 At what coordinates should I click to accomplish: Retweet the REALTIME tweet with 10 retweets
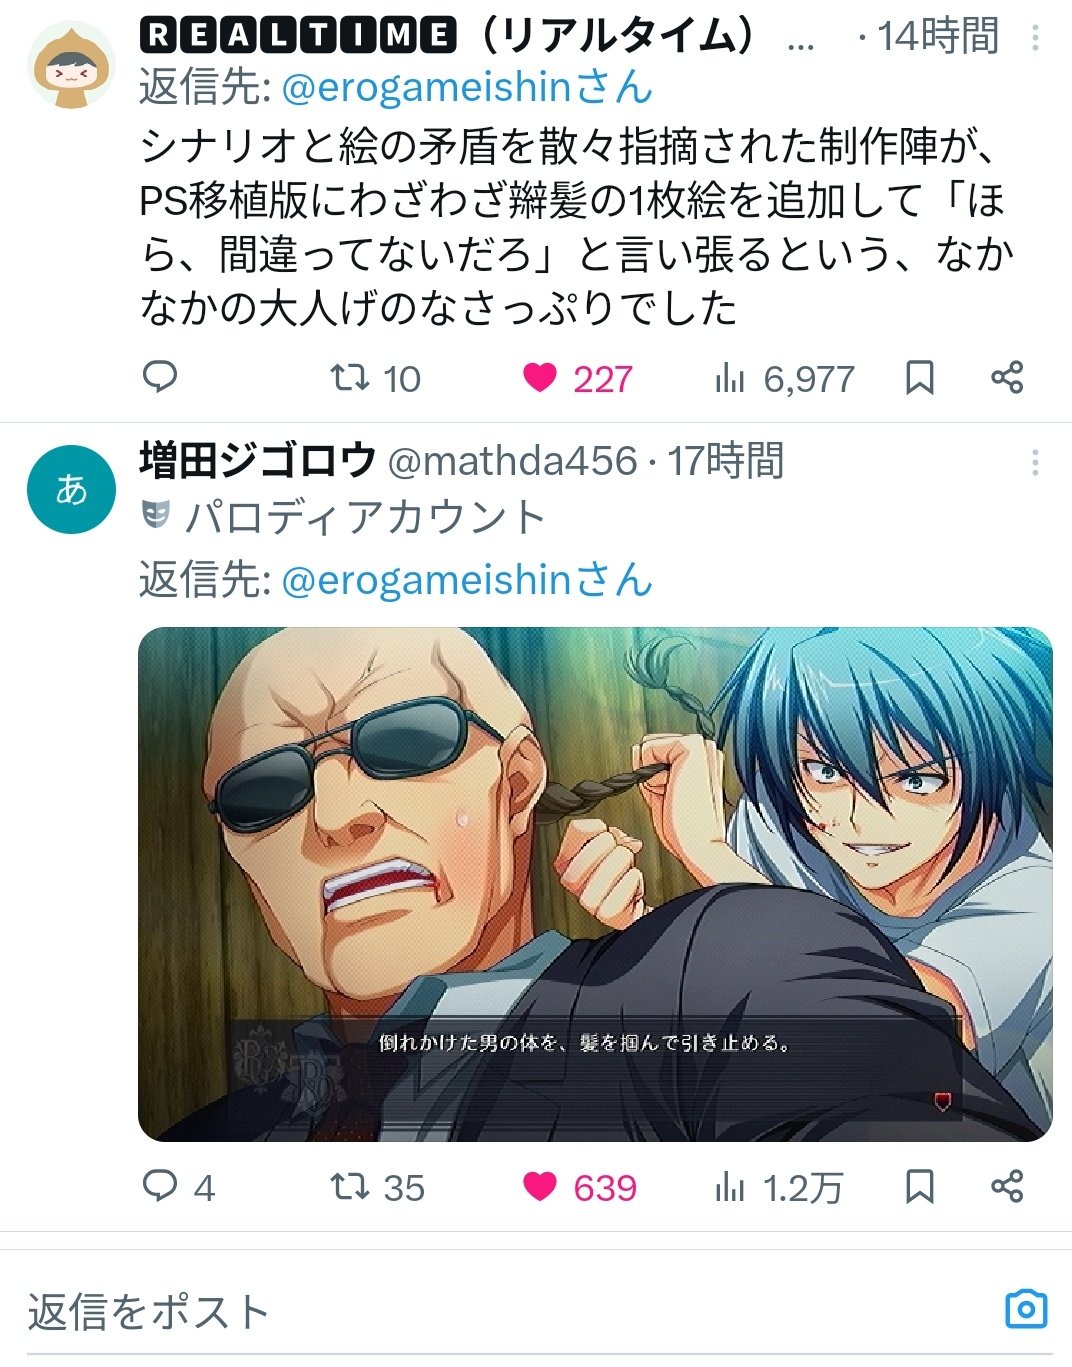point(376,378)
